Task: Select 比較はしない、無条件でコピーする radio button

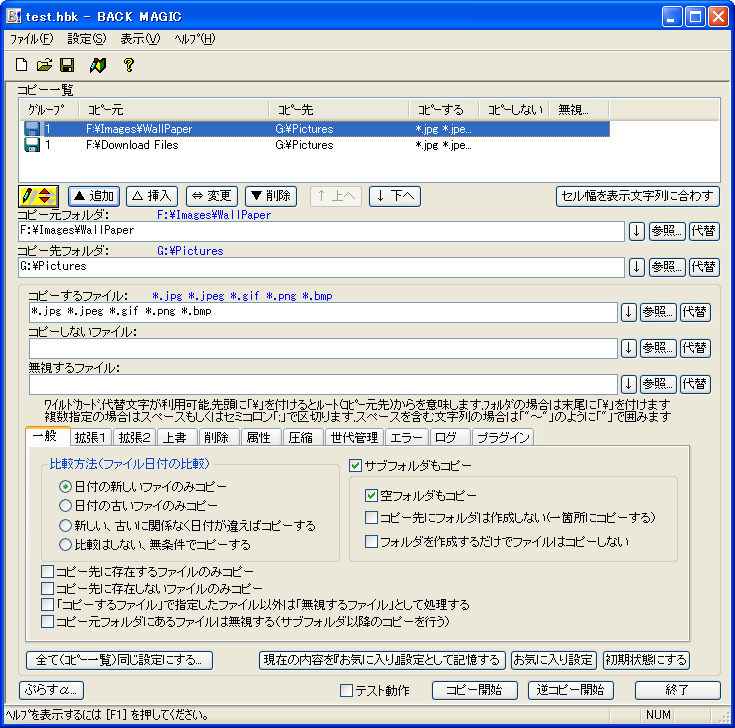Action: click(x=65, y=544)
